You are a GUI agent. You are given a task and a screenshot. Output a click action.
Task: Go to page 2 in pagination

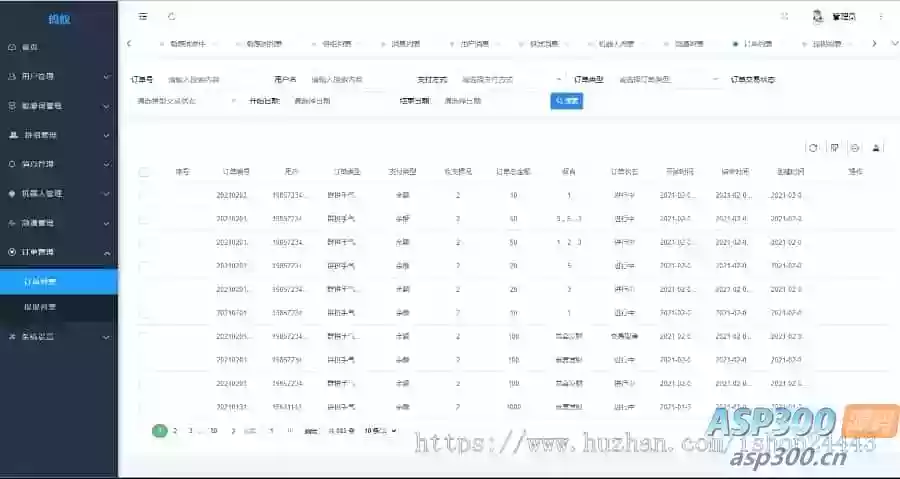click(175, 431)
